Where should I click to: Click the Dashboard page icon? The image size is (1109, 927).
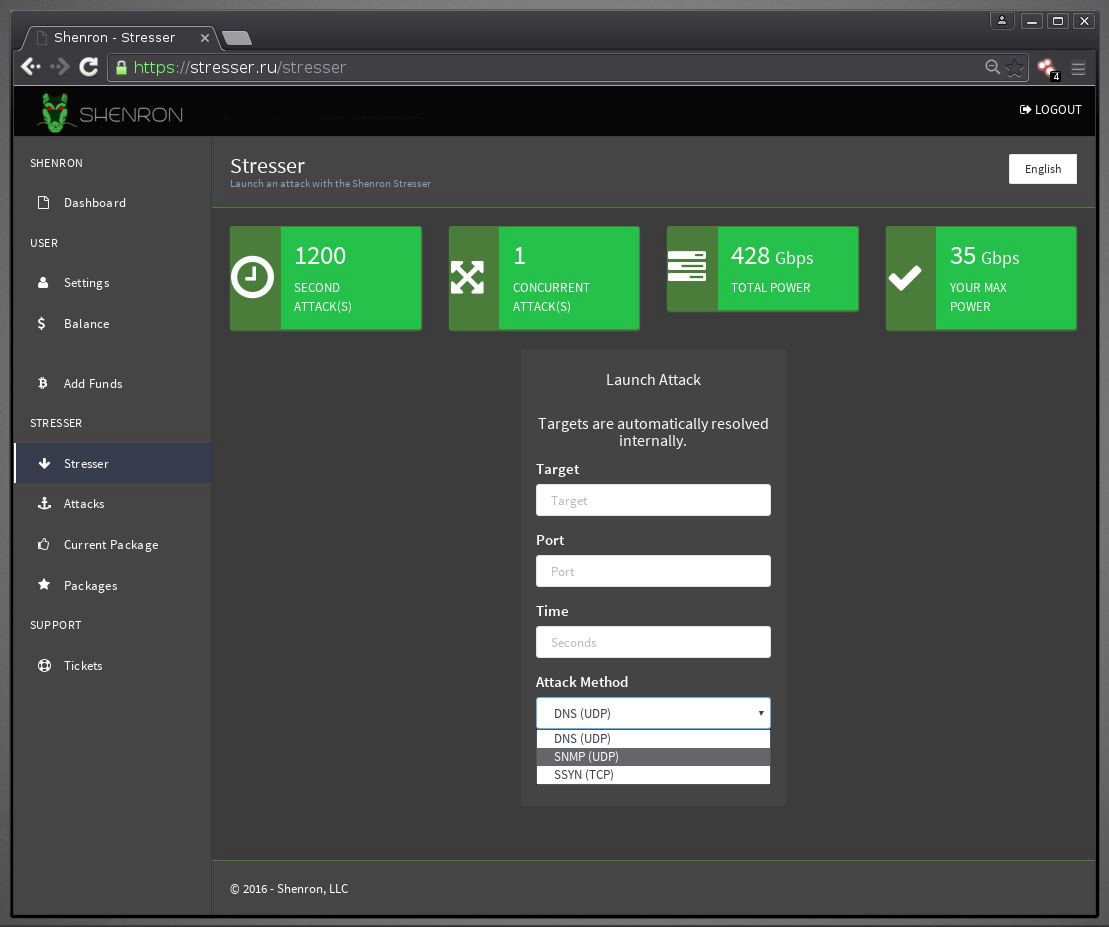pyautogui.click(x=43, y=203)
